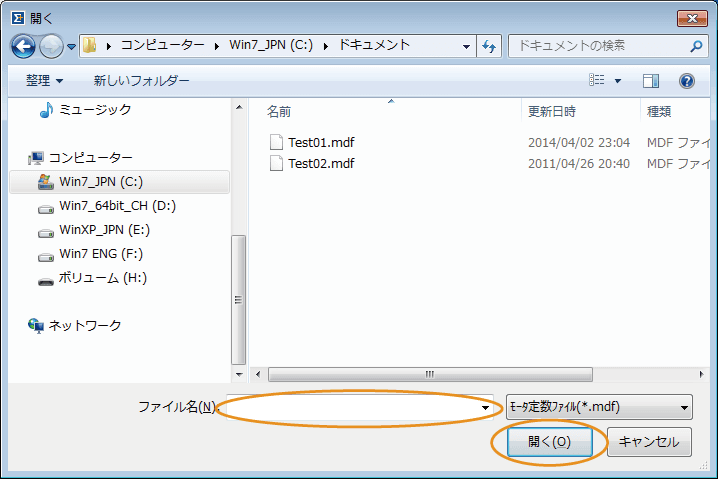
Task: Toggle the preview pane icon
Action: [651, 81]
